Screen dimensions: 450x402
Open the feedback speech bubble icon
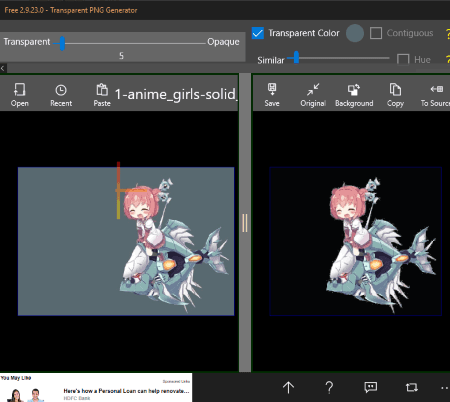[x=371, y=387]
